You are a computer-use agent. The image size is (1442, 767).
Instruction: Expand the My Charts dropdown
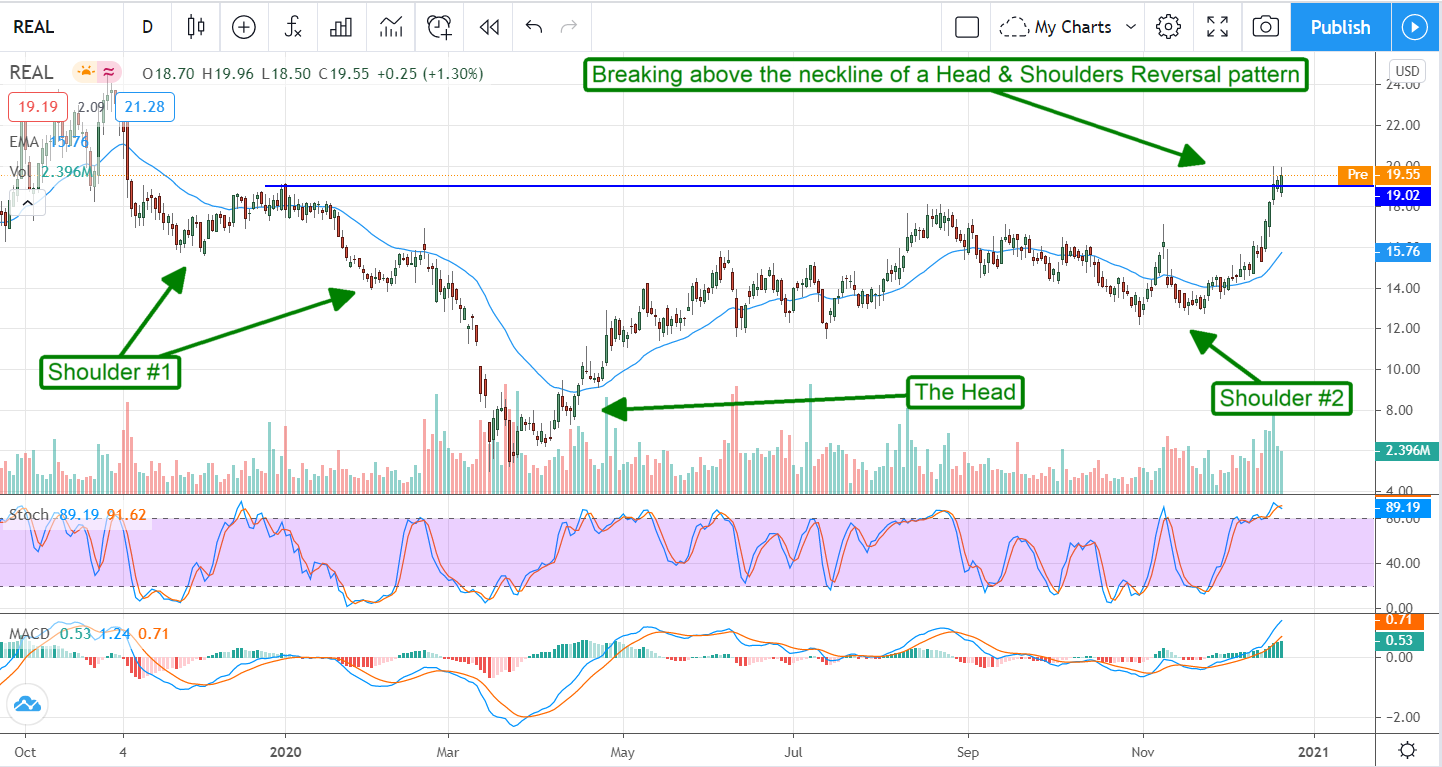tap(1071, 27)
